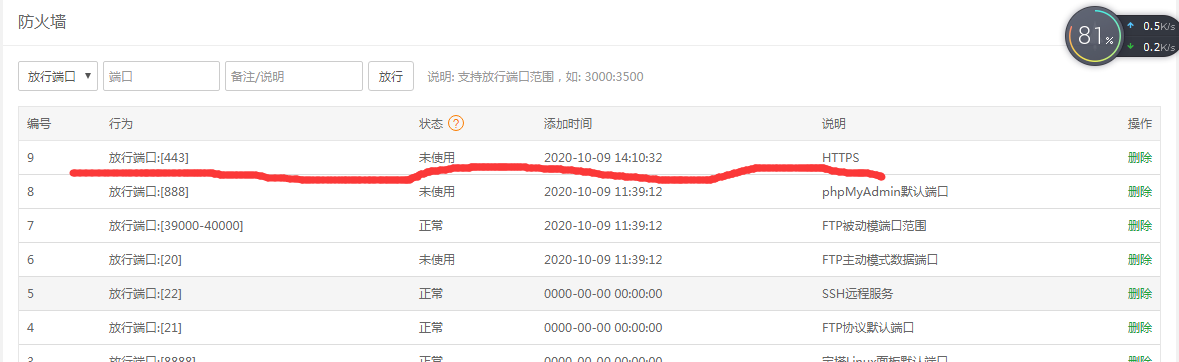Viewport: 1179px width, 362px height.
Task: Click the 添加时间 column header
Action: [568, 123]
